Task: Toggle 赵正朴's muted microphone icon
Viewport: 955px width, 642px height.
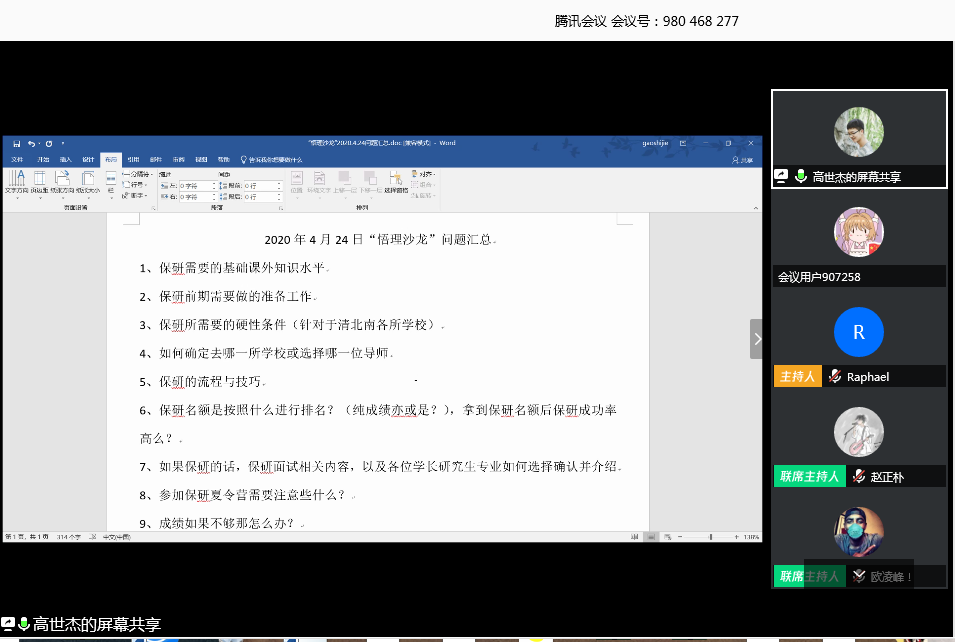Action: pos(858,477)
